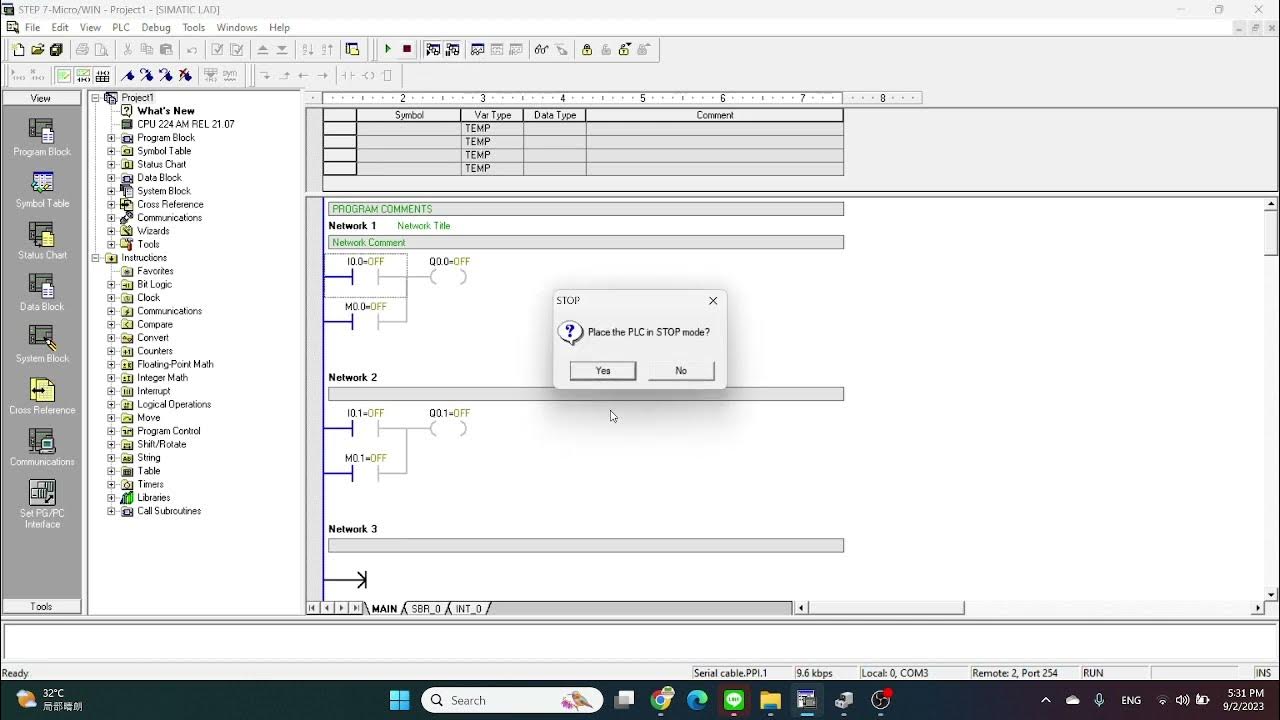Click the Line Right ladder toolbar icon
The height and width of the screenshot is (720, 1280).
point(322,75)
